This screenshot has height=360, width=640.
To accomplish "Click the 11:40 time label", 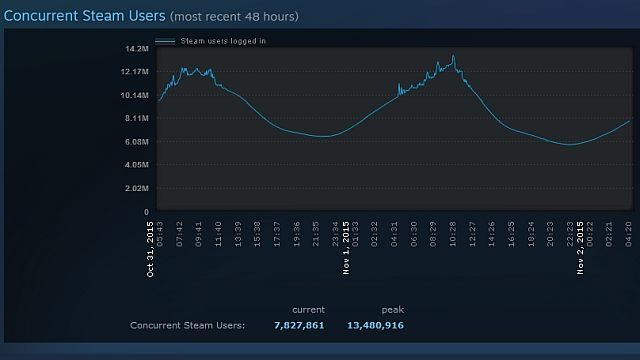I will [x=218, y=234].
